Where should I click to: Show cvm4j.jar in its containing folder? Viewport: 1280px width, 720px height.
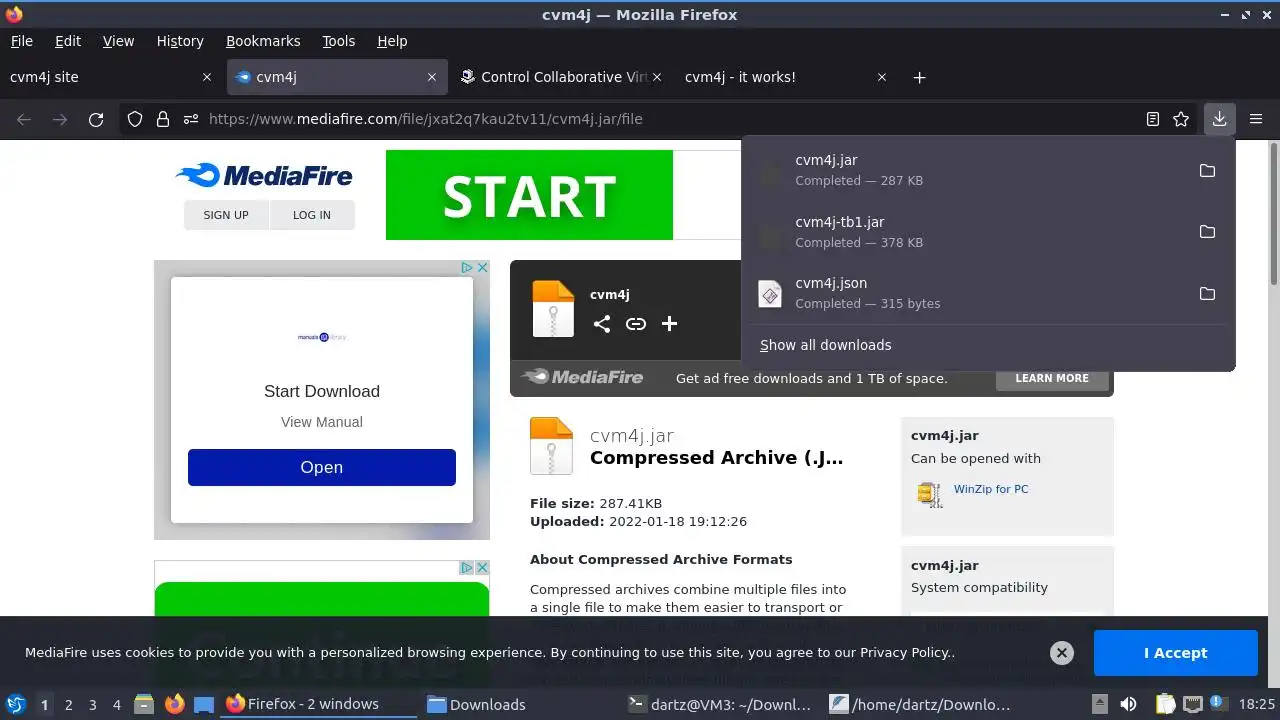1207,170
